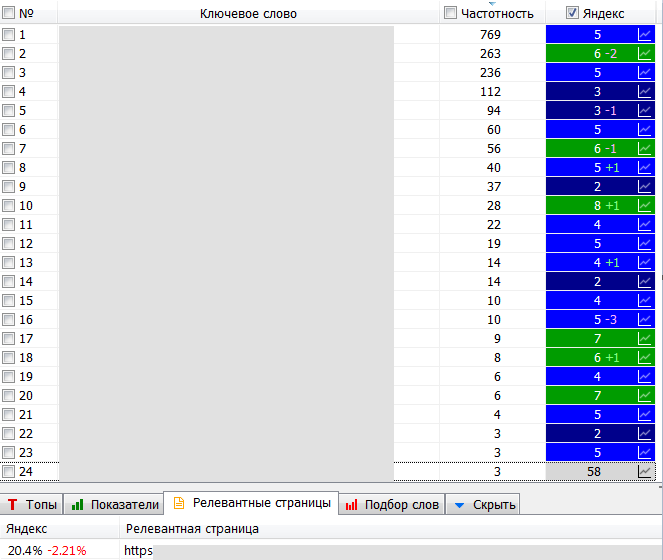Tick the checkbox for row 24
Screen dimensions: 663x560
tap(8, 472)
